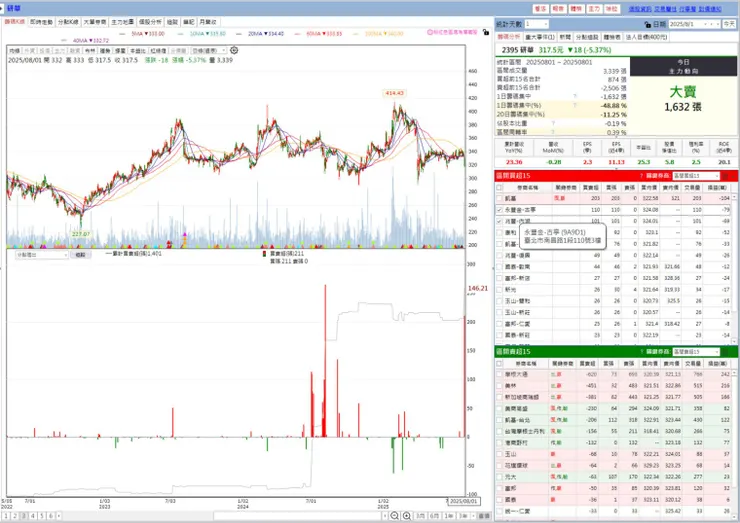Open the 重大事件(1) tab
The image size is (740, 523).
[x=540, y=37]
